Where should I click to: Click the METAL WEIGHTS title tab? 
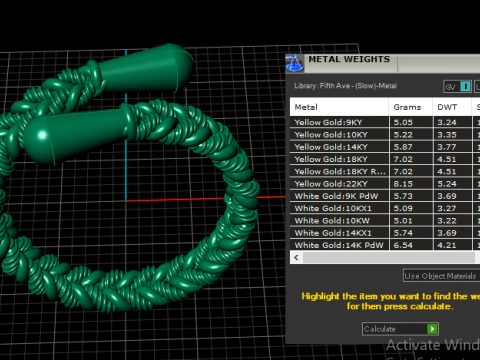pos(349,59)
